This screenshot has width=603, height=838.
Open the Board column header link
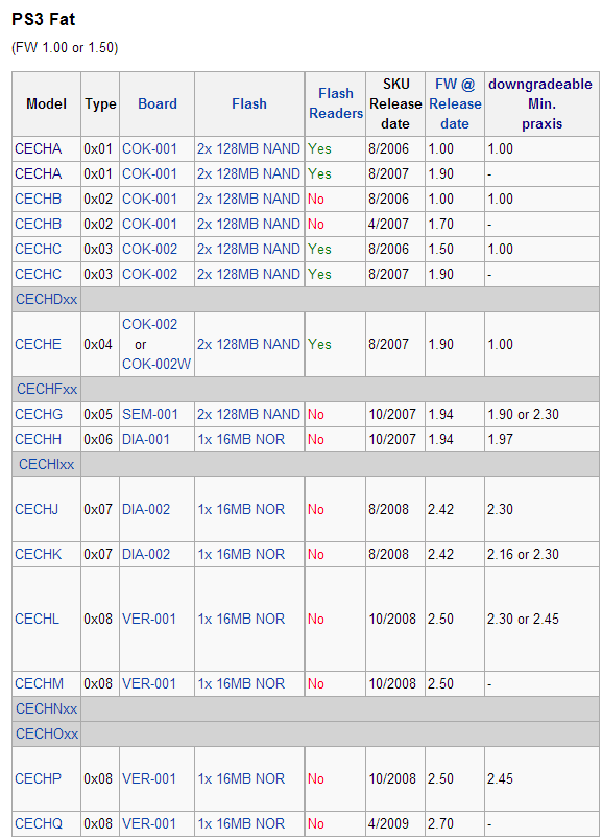point(157,104)
